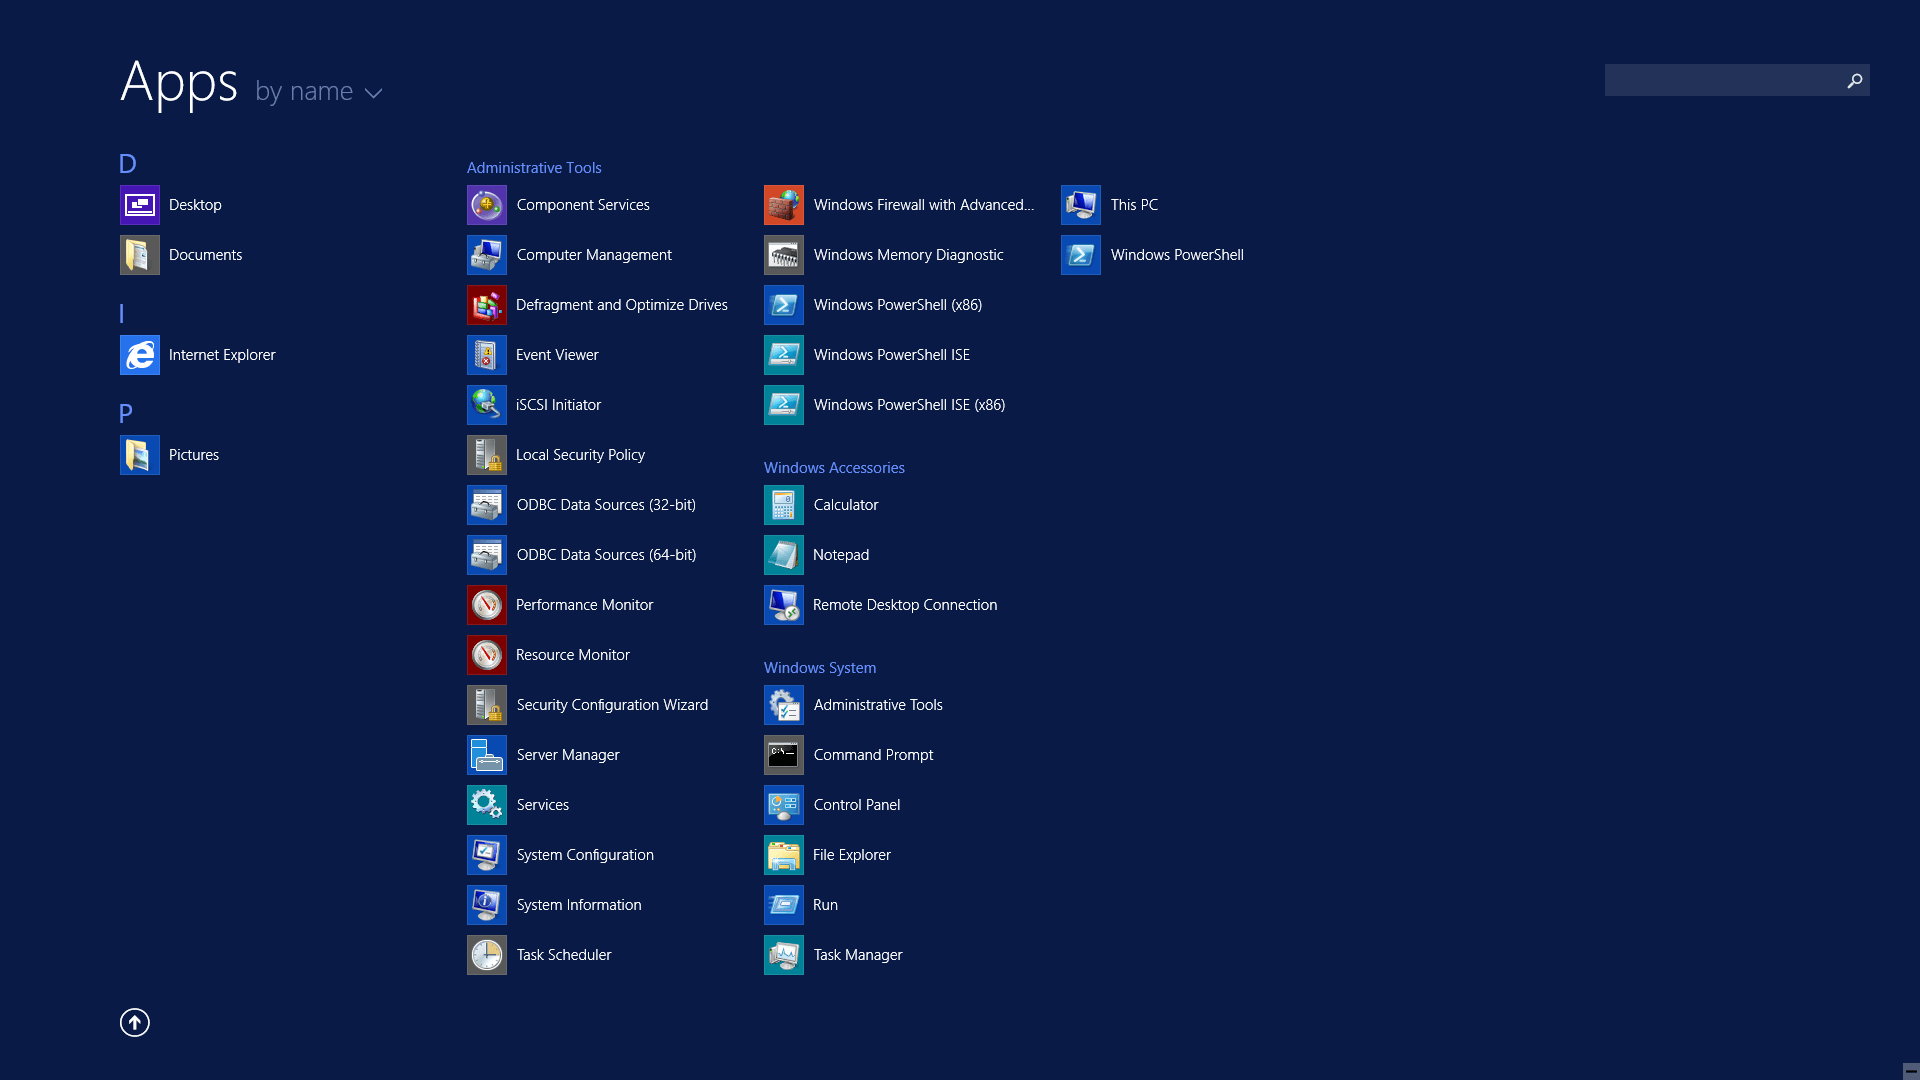Open Remote Desktop Connection icon
Image resolution: width=1920 pixels, height=1080 pixels.
point(783,605)
